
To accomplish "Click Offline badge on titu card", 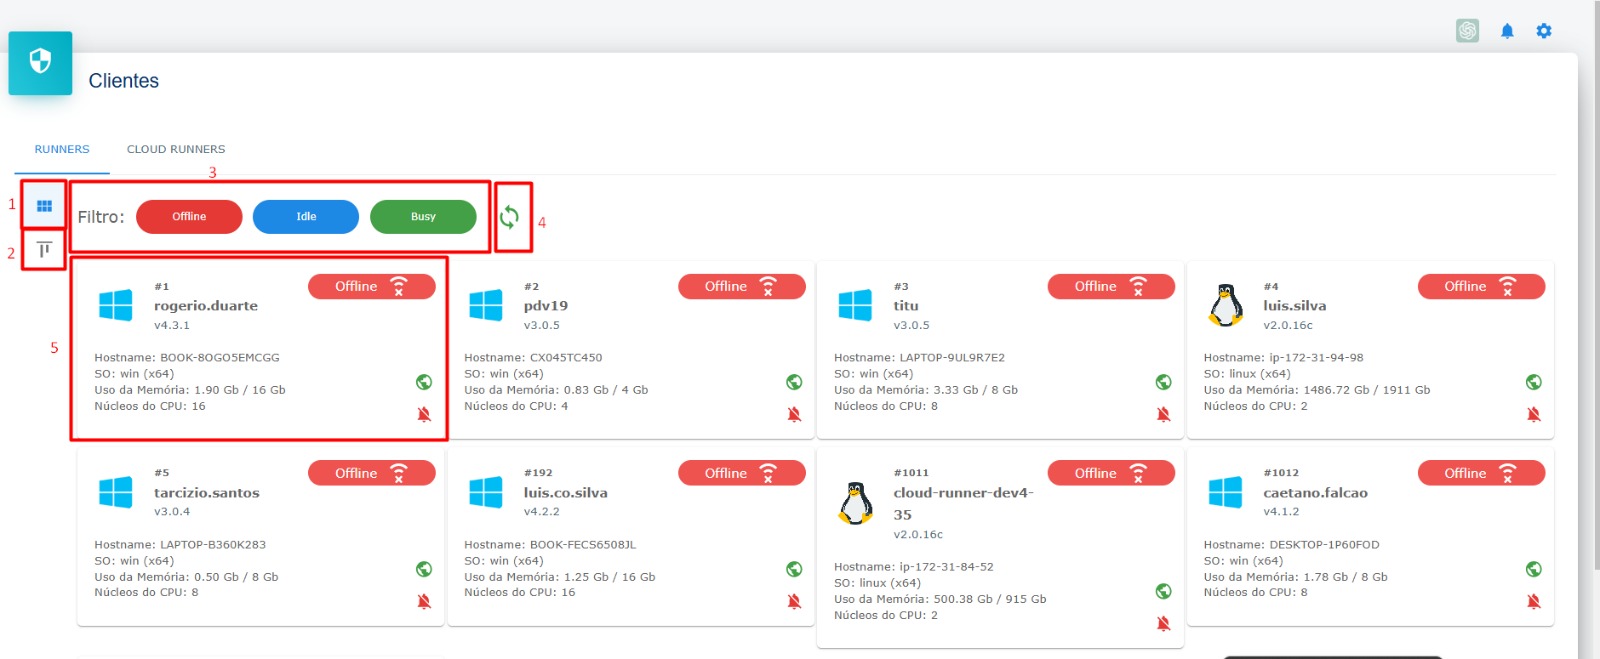I will point(1111,286).
